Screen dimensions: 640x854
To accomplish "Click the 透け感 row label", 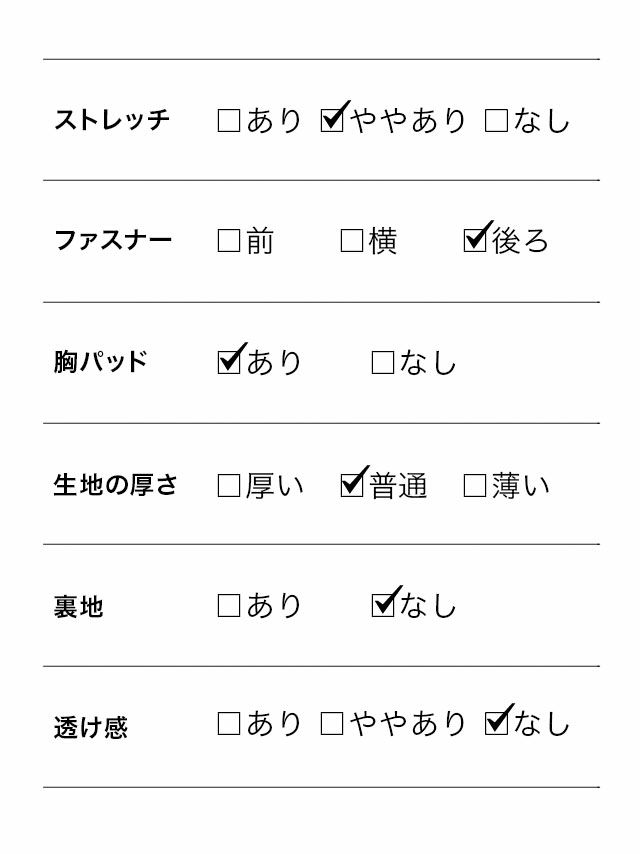I will (91, 727).
